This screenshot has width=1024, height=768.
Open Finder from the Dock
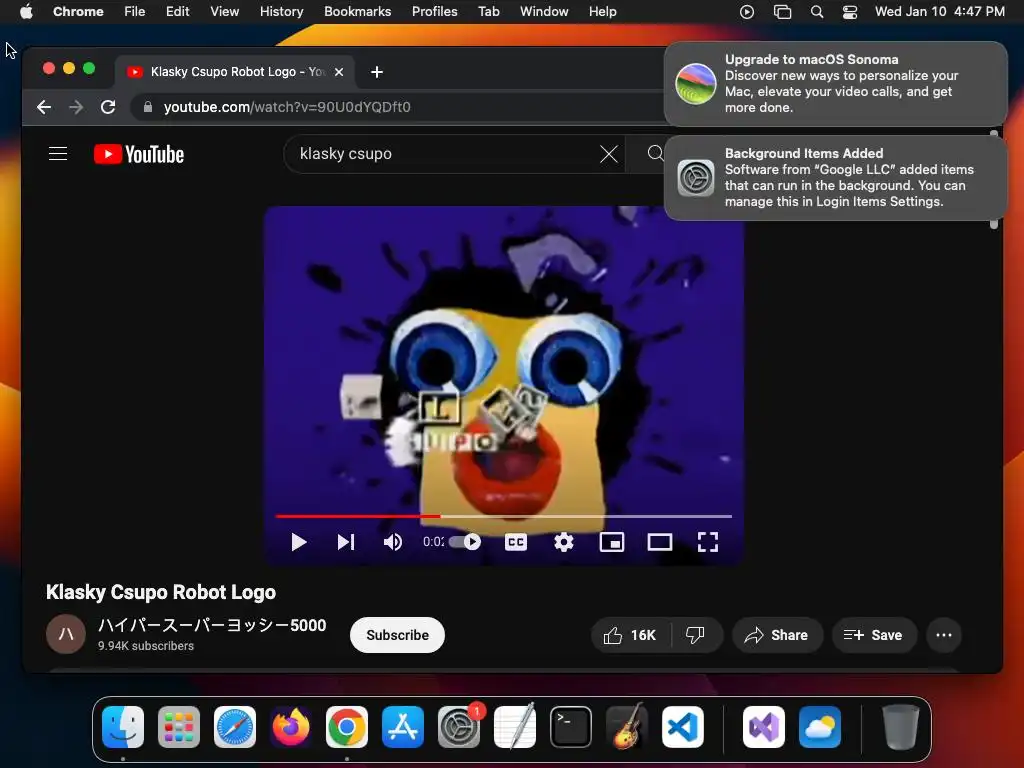coord(123,727)
